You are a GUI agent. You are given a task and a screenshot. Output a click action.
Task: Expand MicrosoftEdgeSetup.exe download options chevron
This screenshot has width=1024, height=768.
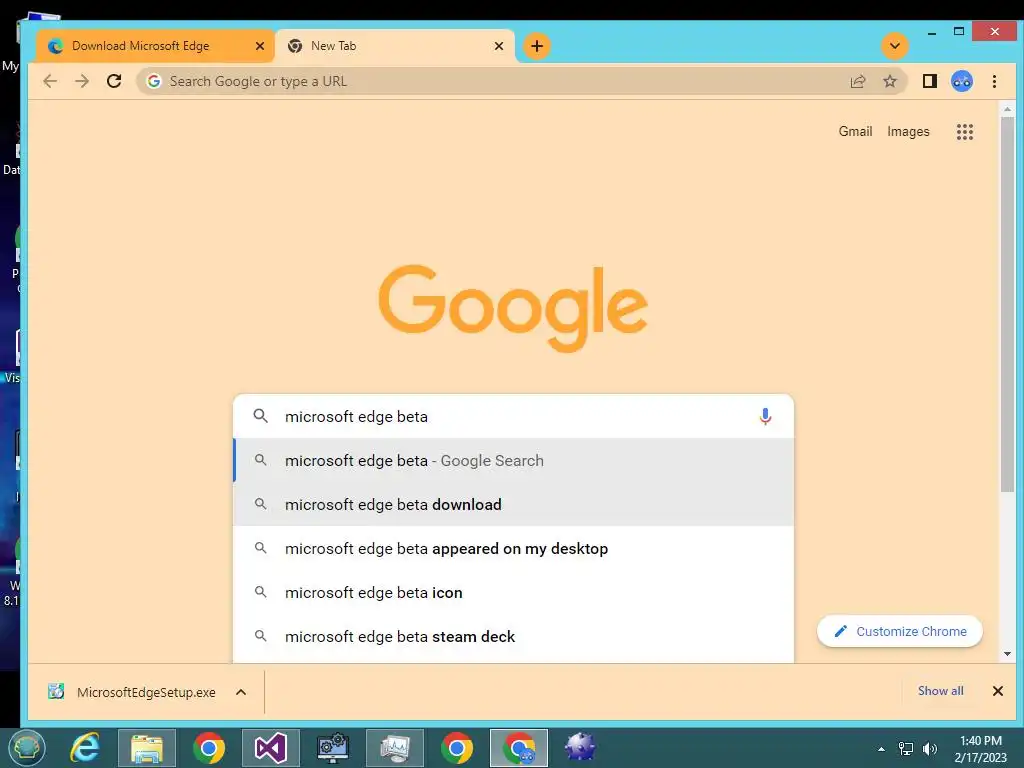pos(241,692)
